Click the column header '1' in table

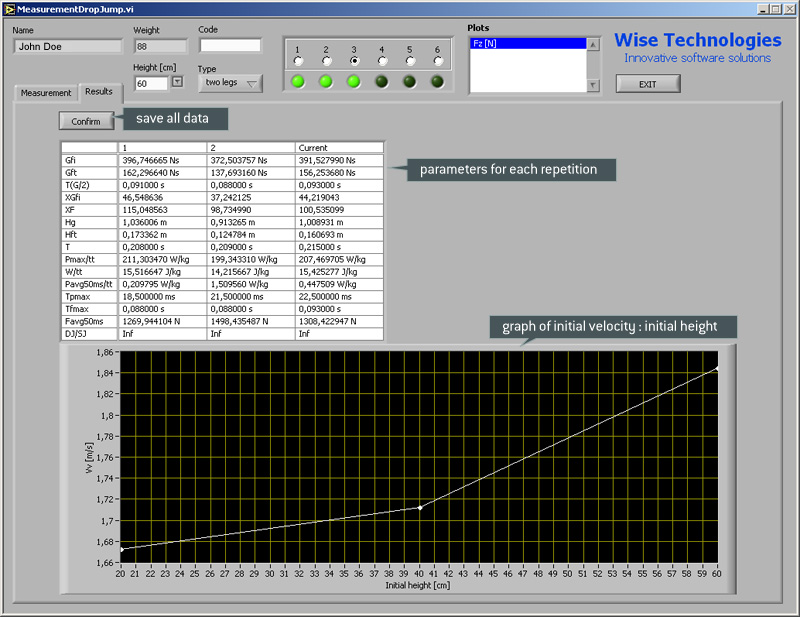162,147
